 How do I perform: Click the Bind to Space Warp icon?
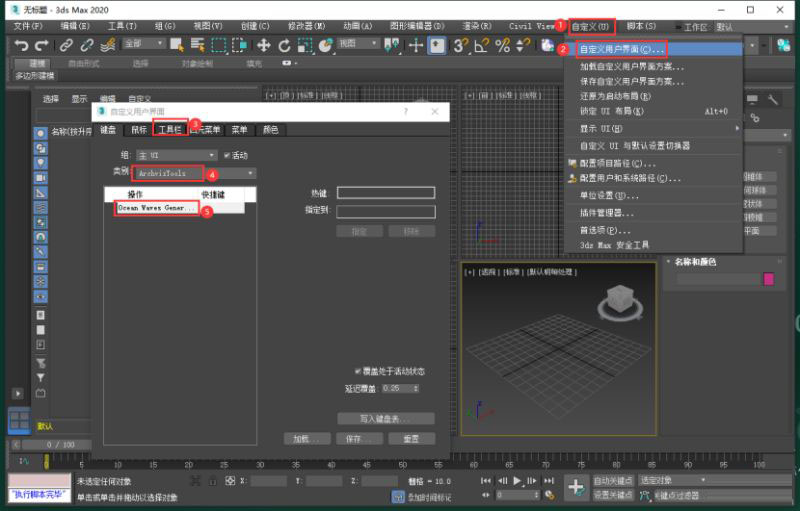tap(108, 45)
